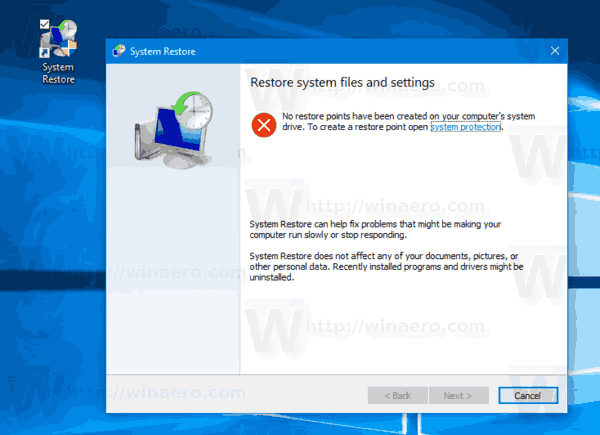Click the System Restore title bar icon

(119, 51)
